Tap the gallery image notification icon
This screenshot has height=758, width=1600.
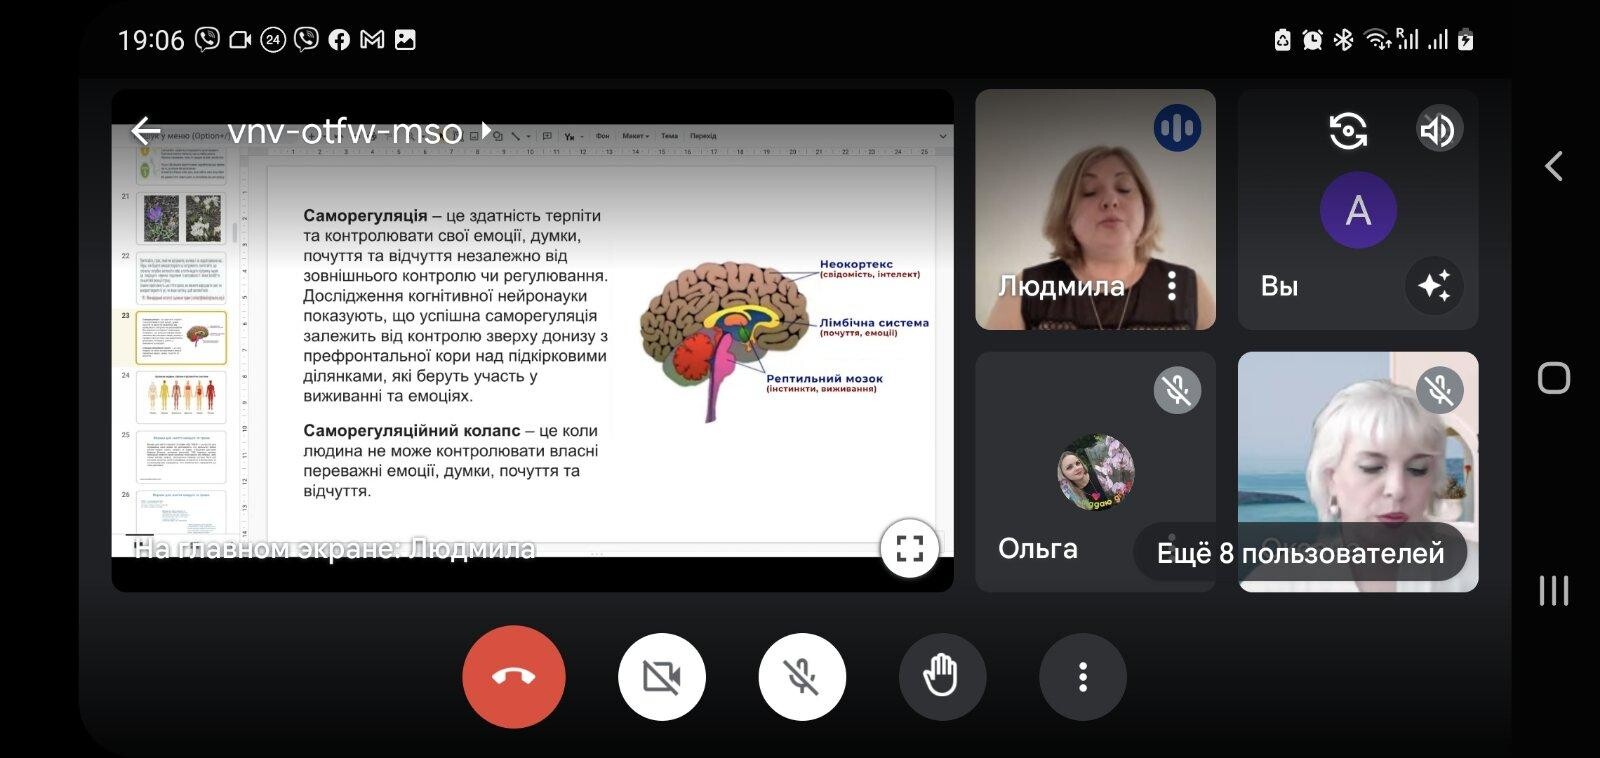click(x=405, y=40)
